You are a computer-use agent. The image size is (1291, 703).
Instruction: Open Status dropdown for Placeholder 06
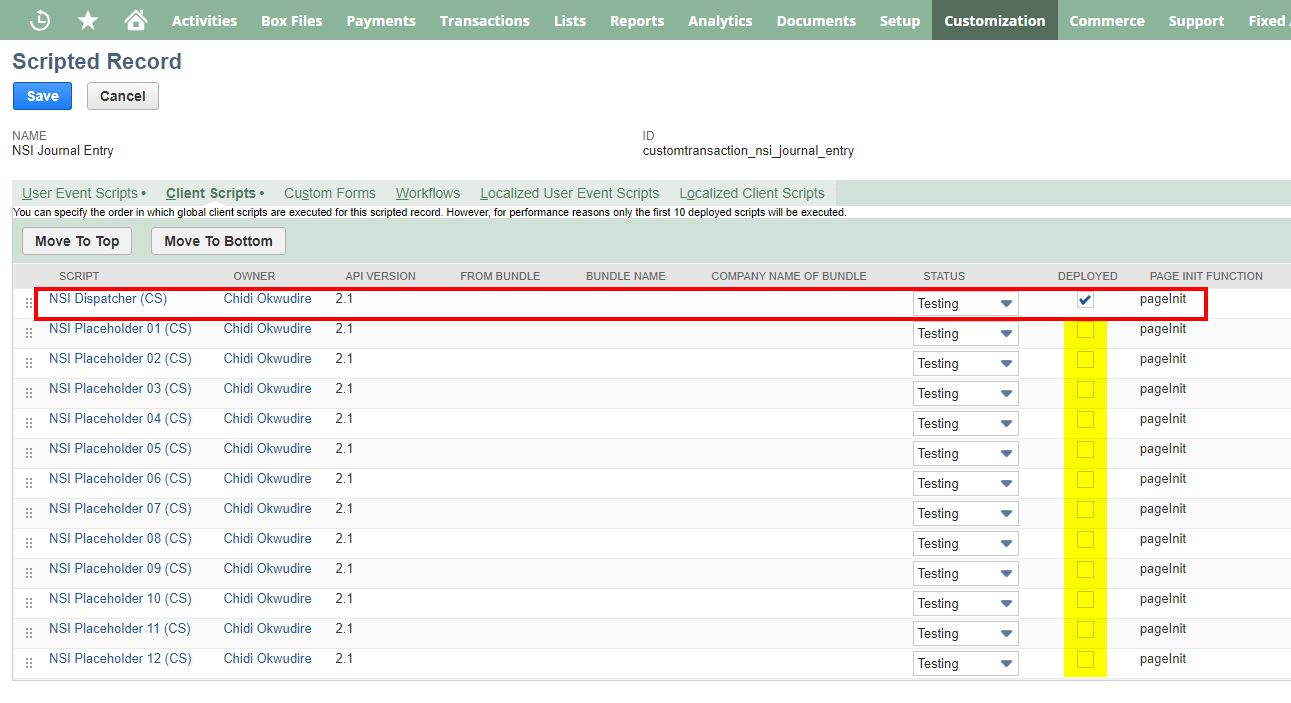(x=966, y=483)
